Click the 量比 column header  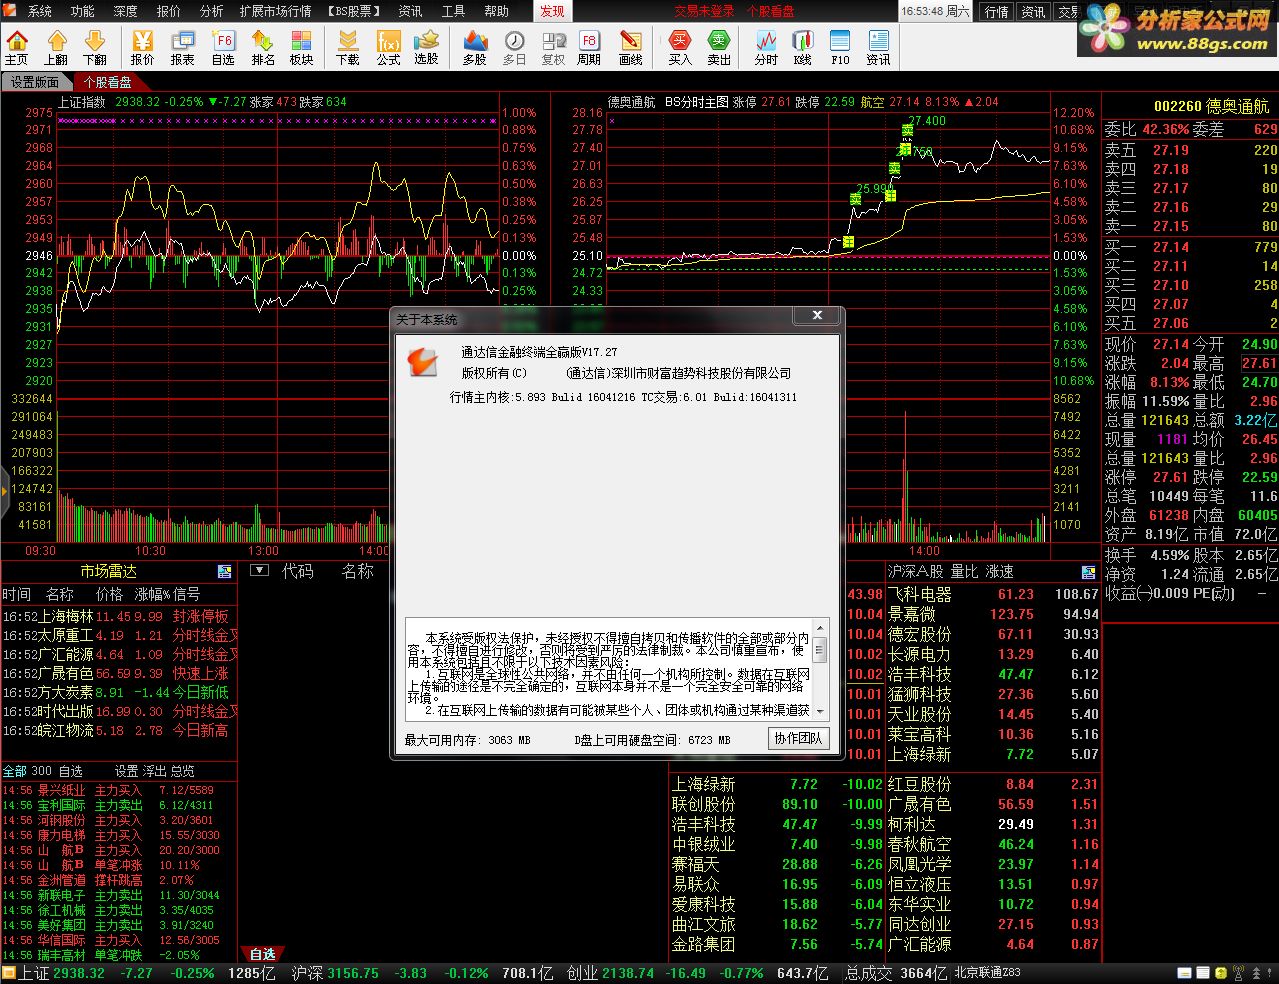tap(964, 571)
